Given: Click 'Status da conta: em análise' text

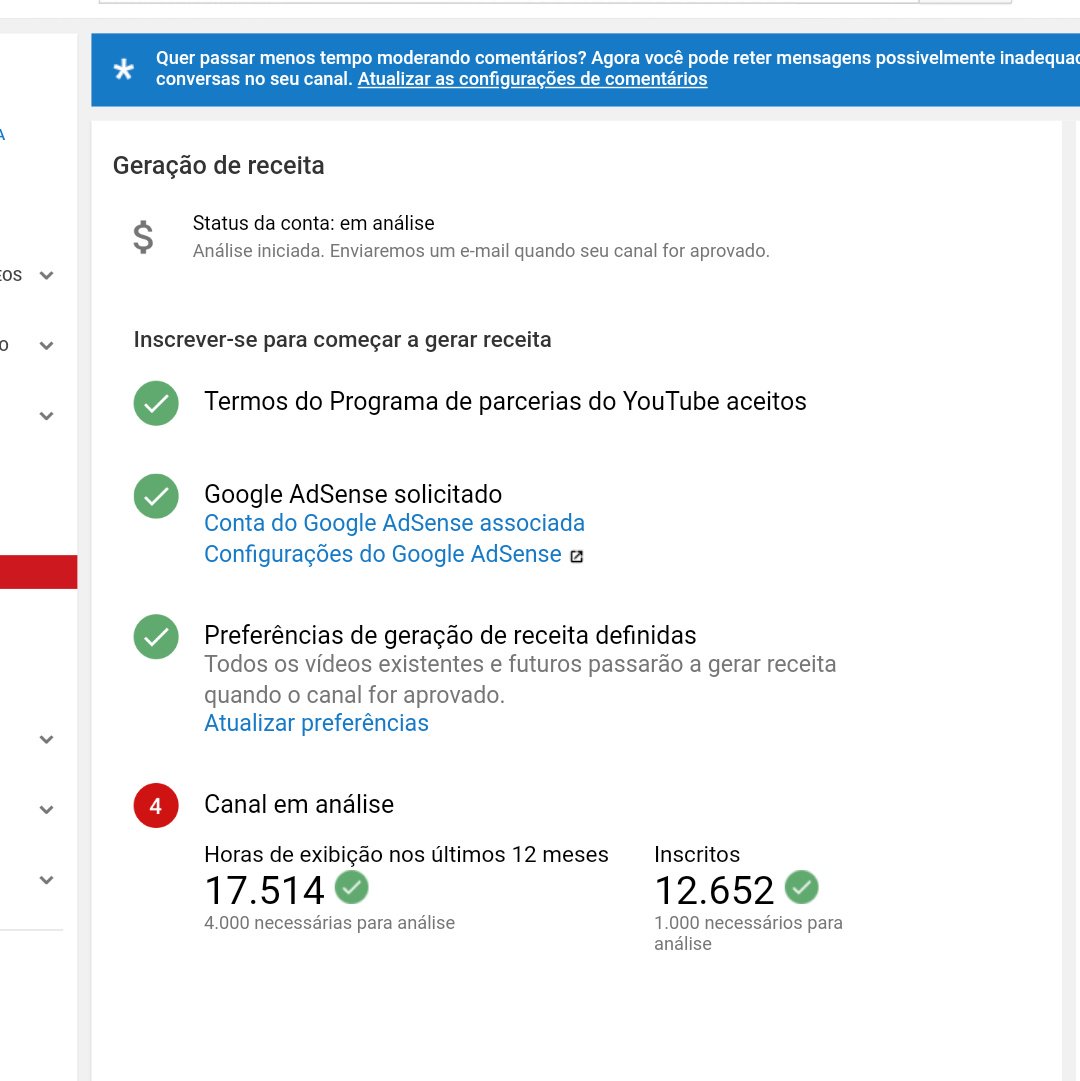Looking at the screenshot, I should [x=314, y=223].
